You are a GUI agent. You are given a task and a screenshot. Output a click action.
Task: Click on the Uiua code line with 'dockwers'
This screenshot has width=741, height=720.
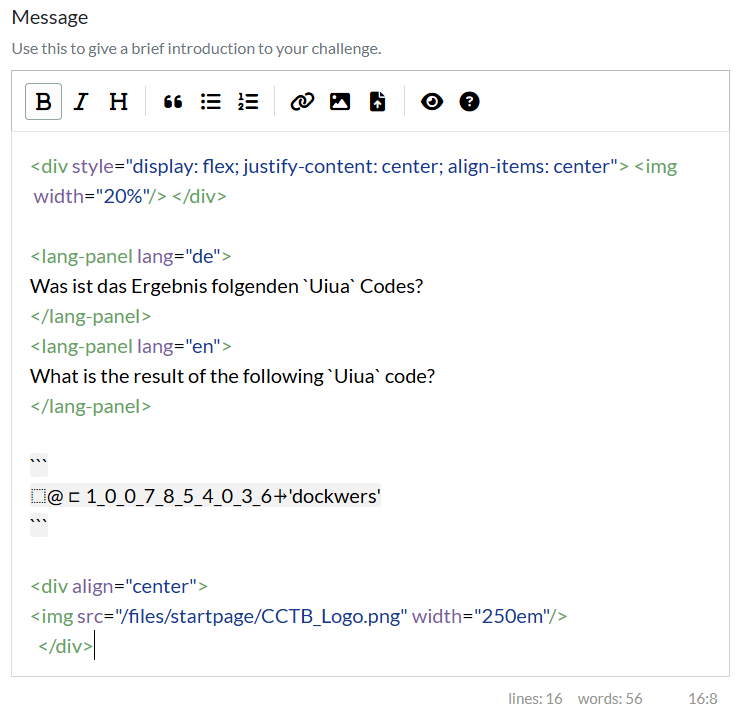click(205, 496)
